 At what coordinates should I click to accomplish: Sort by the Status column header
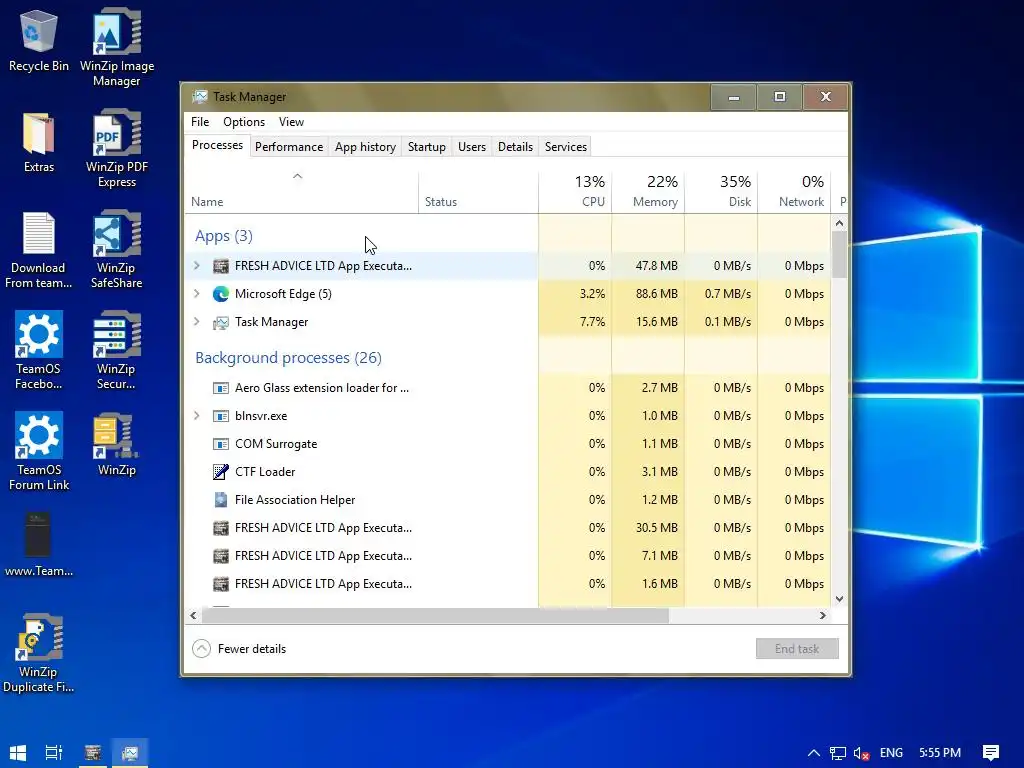(478, 193)
